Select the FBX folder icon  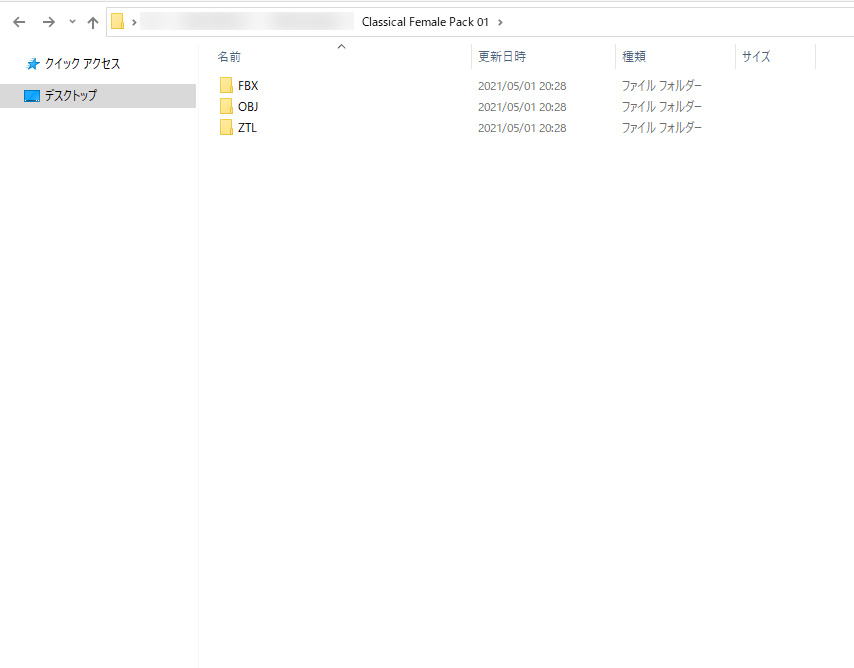(226, 86)
